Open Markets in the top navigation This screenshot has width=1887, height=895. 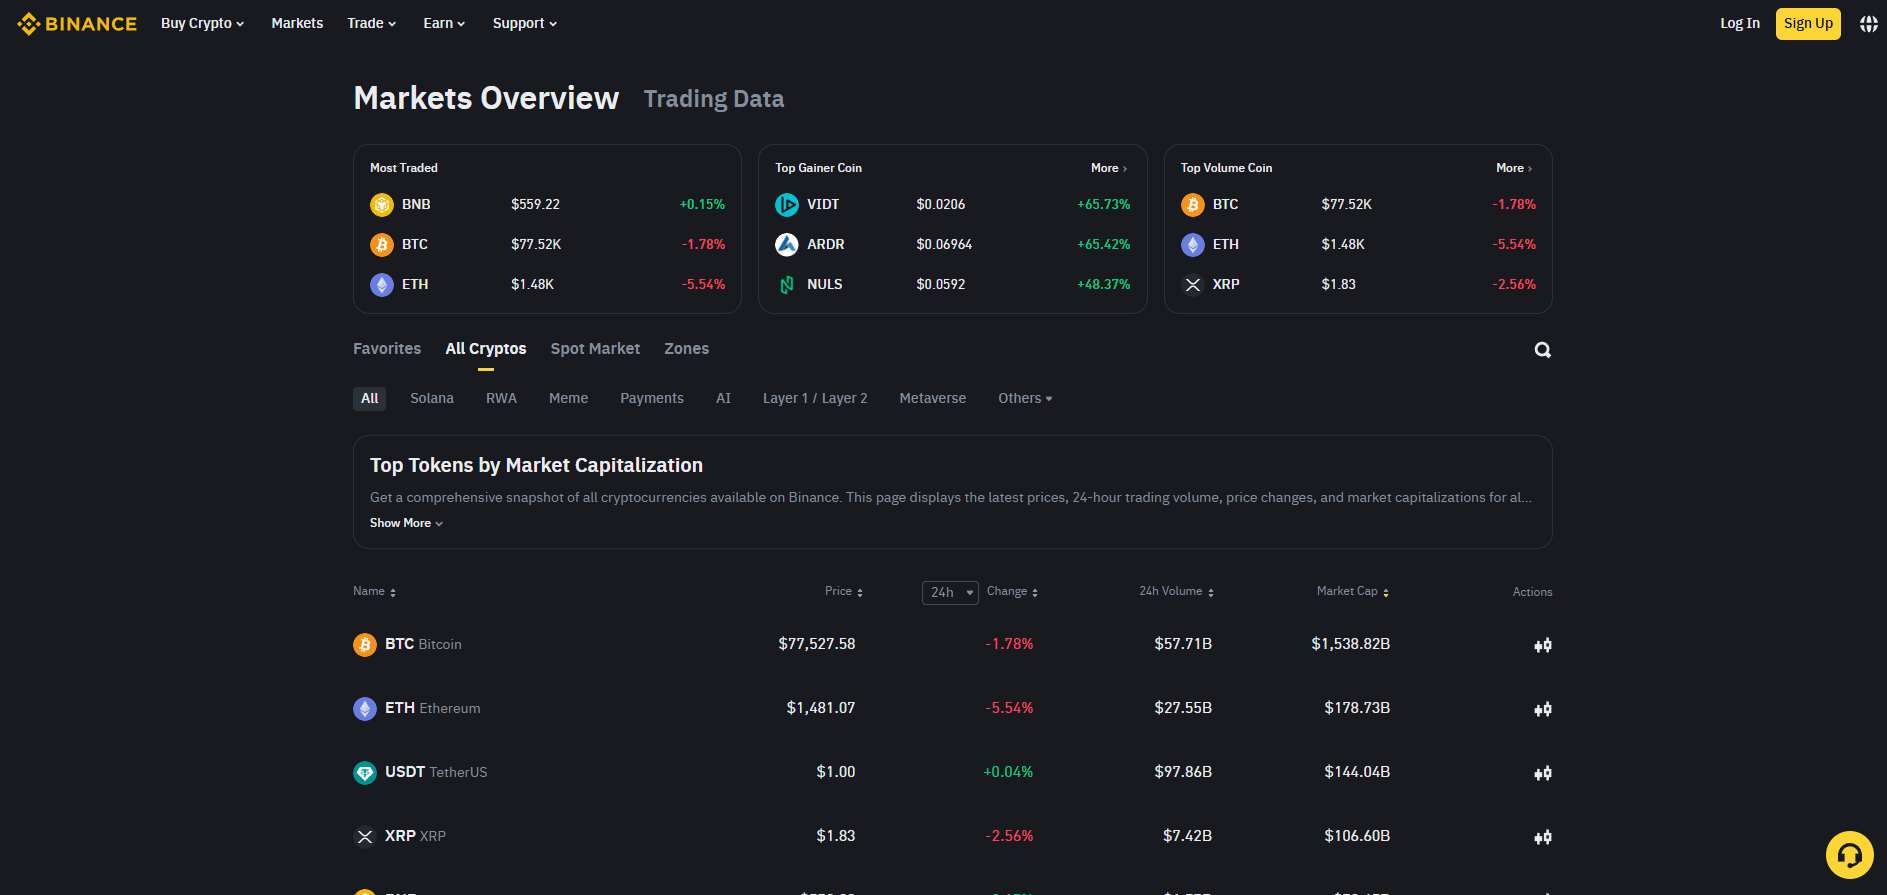coord(297,23)
